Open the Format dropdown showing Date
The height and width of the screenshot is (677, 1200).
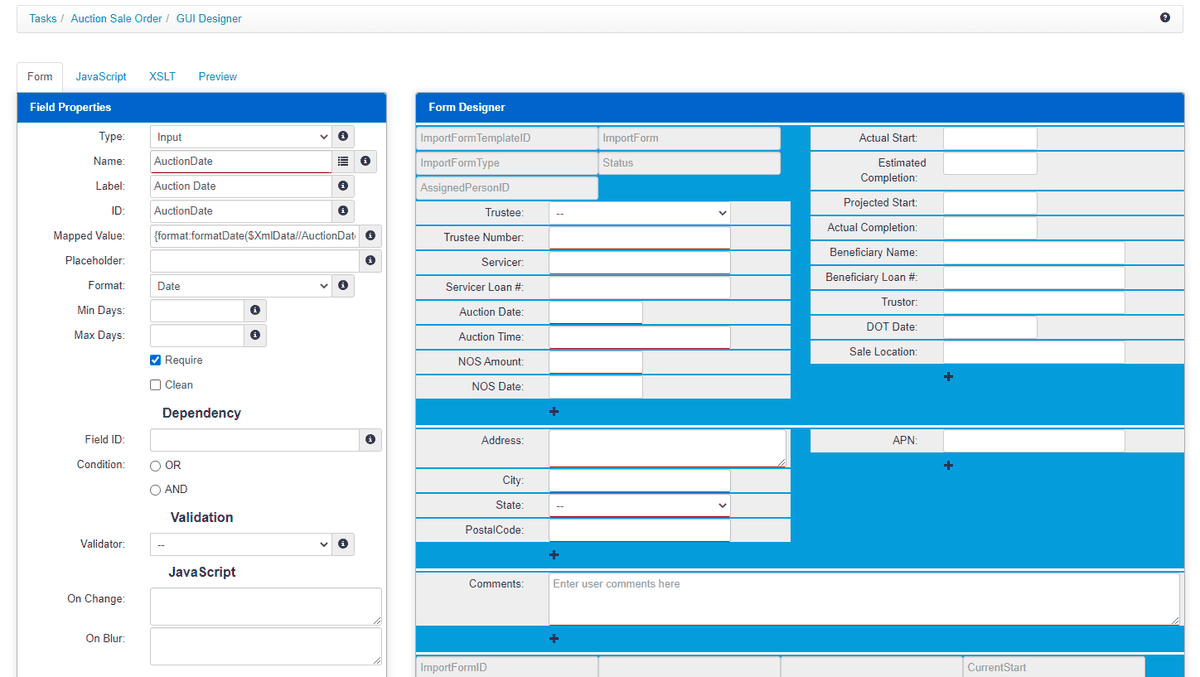pyautogui.click(x=241, y=286)
